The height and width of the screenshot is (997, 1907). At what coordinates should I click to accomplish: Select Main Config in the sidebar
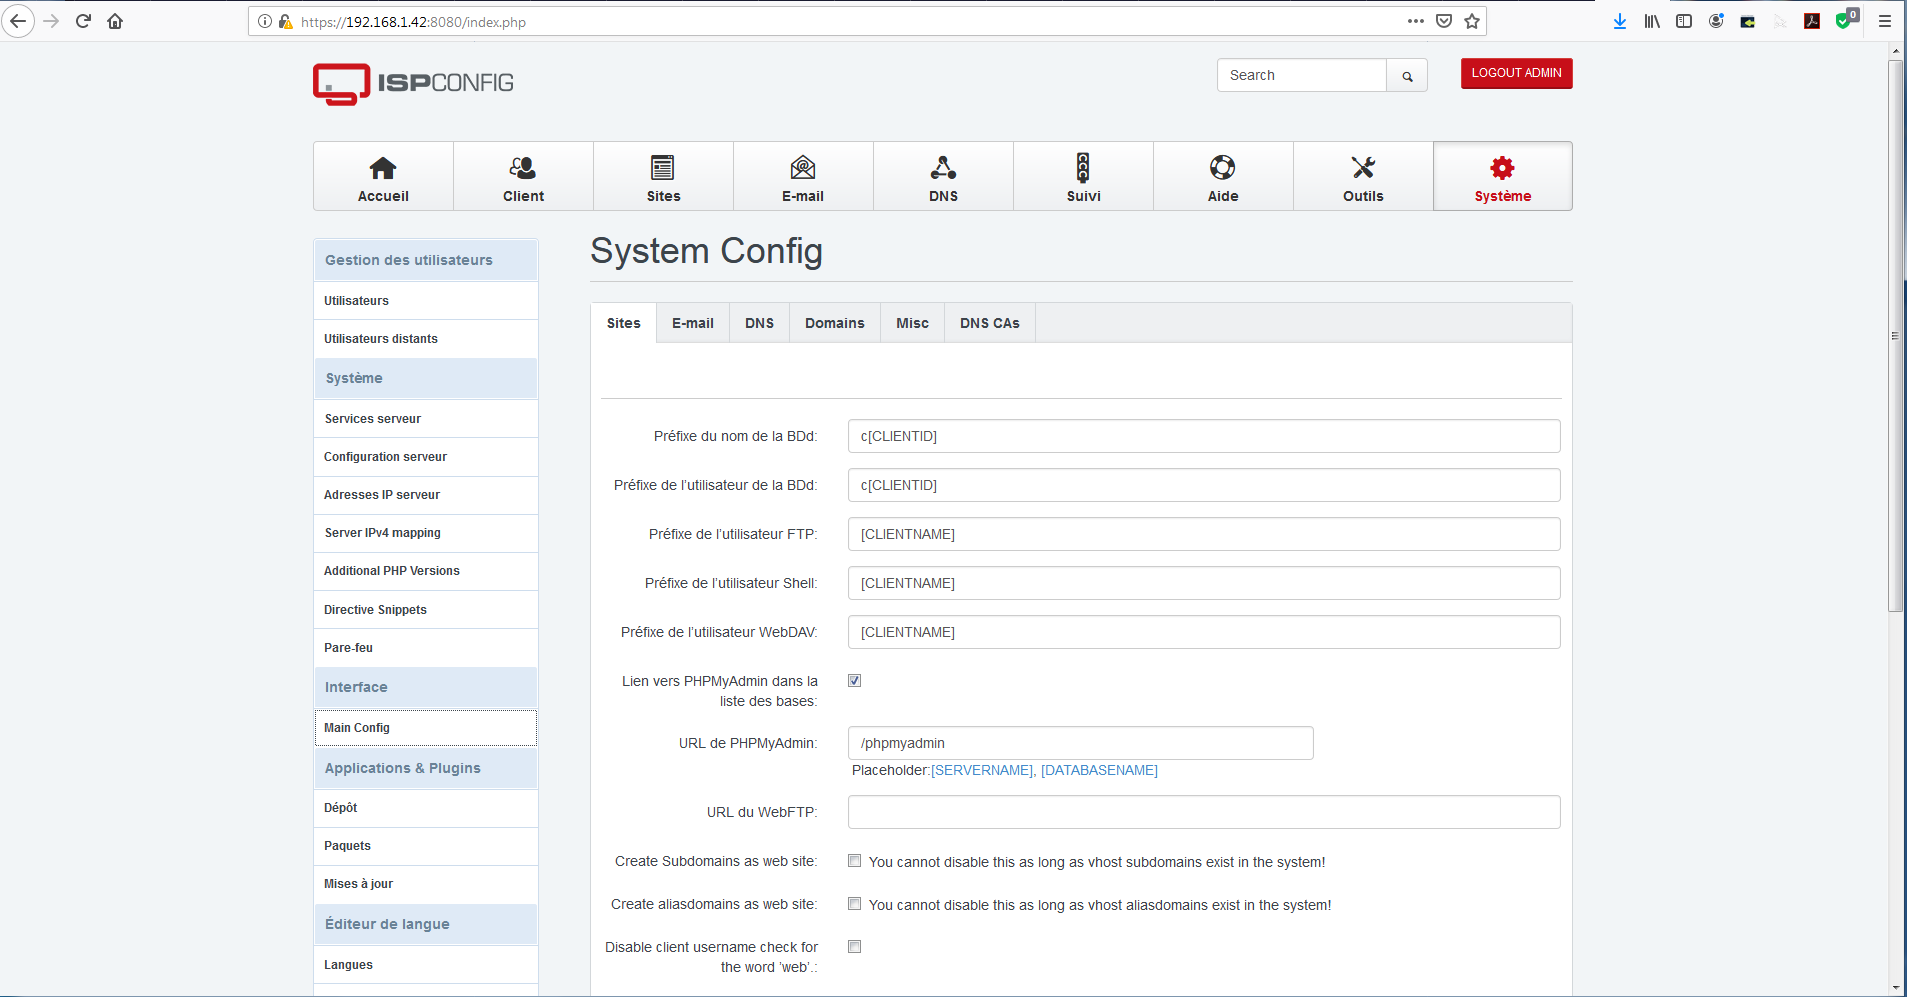click(x=426, y=728)
